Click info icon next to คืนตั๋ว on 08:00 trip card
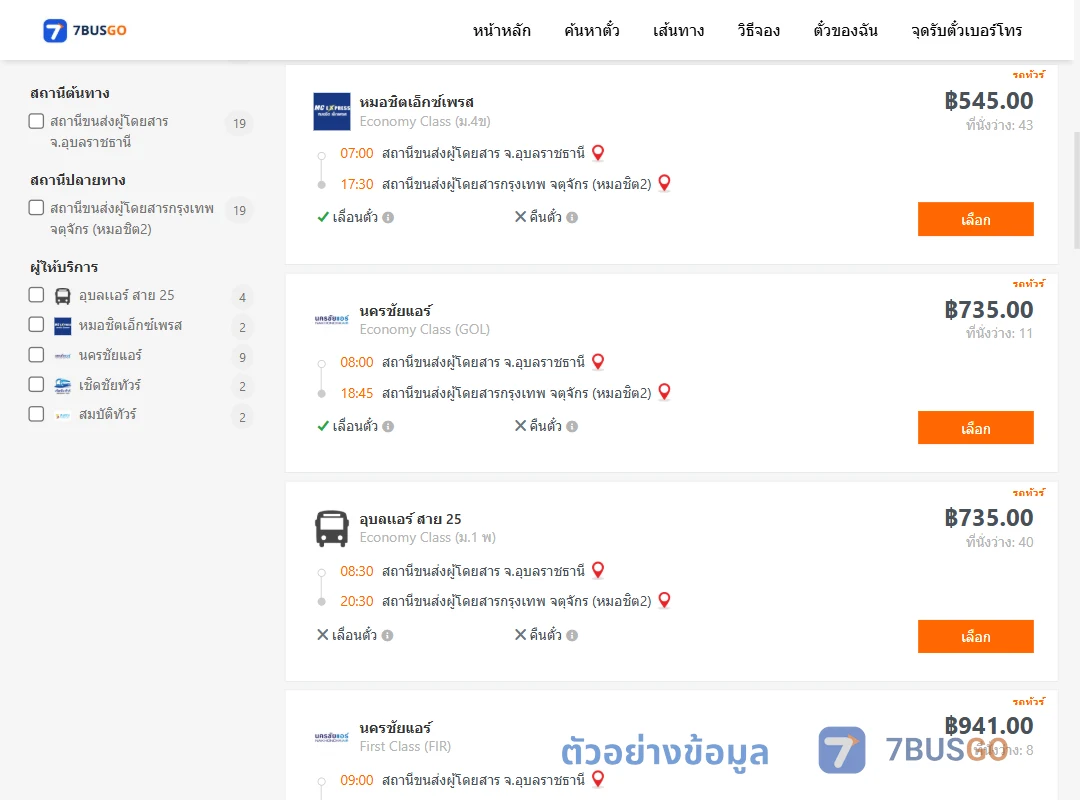Image resolution: width=1080 pixels, height=800 pixels. tap(572, 427)
